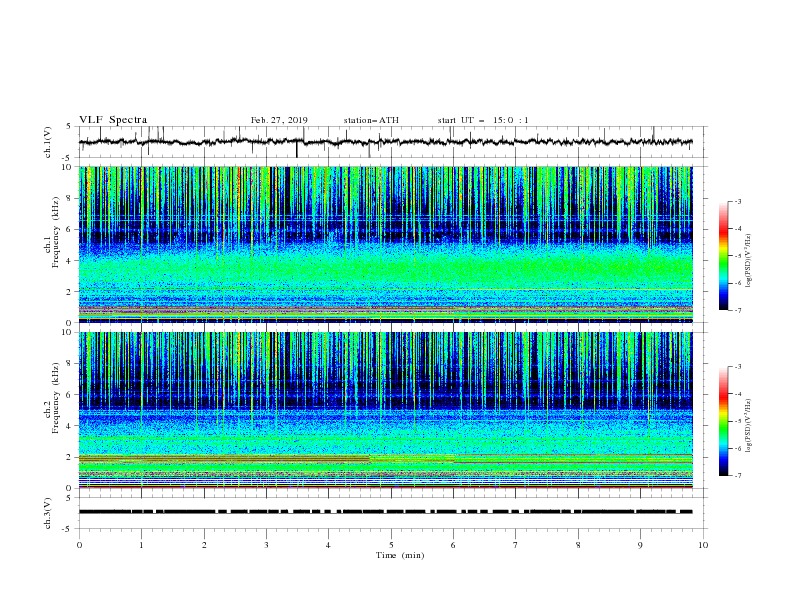Viewport: 792px width, 612px height.
Task: Click time axis tick label "9"
Action: coord(640,545)
